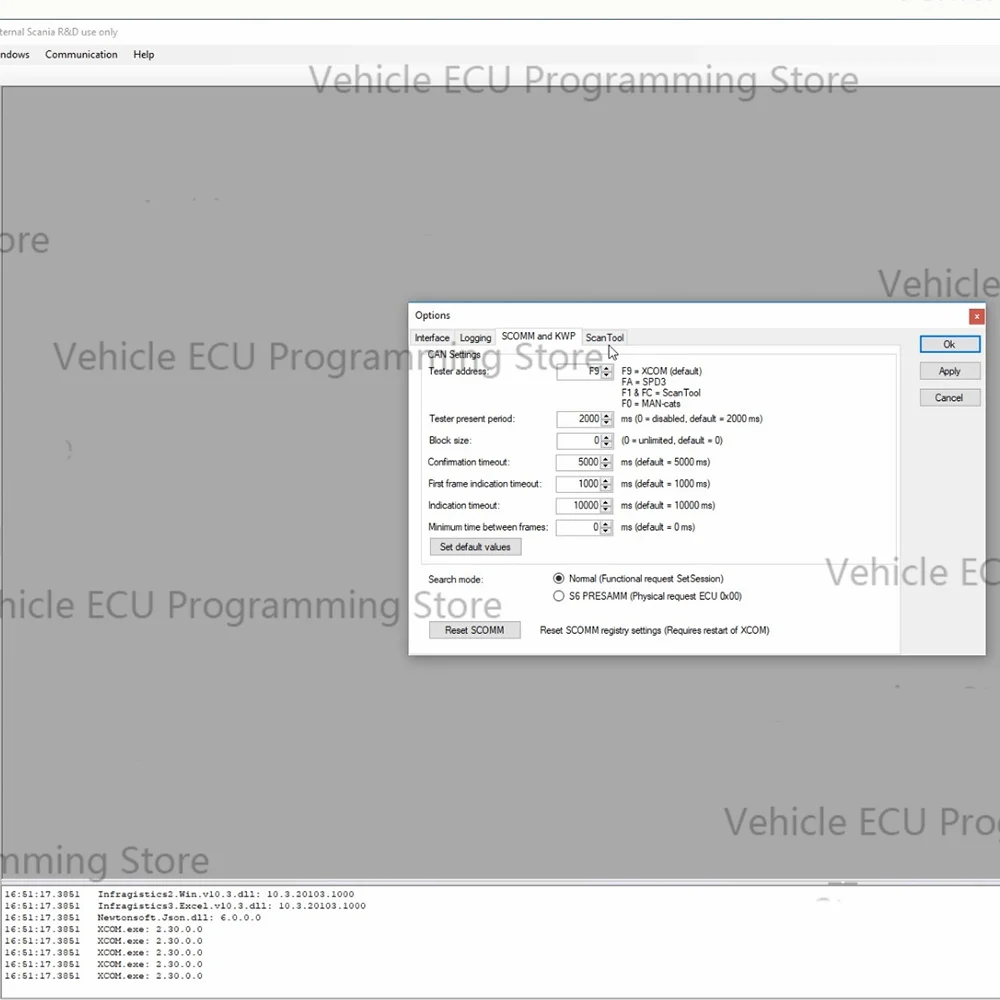Click the "Reset SCOMM registry settings" description text

[654, 630]
